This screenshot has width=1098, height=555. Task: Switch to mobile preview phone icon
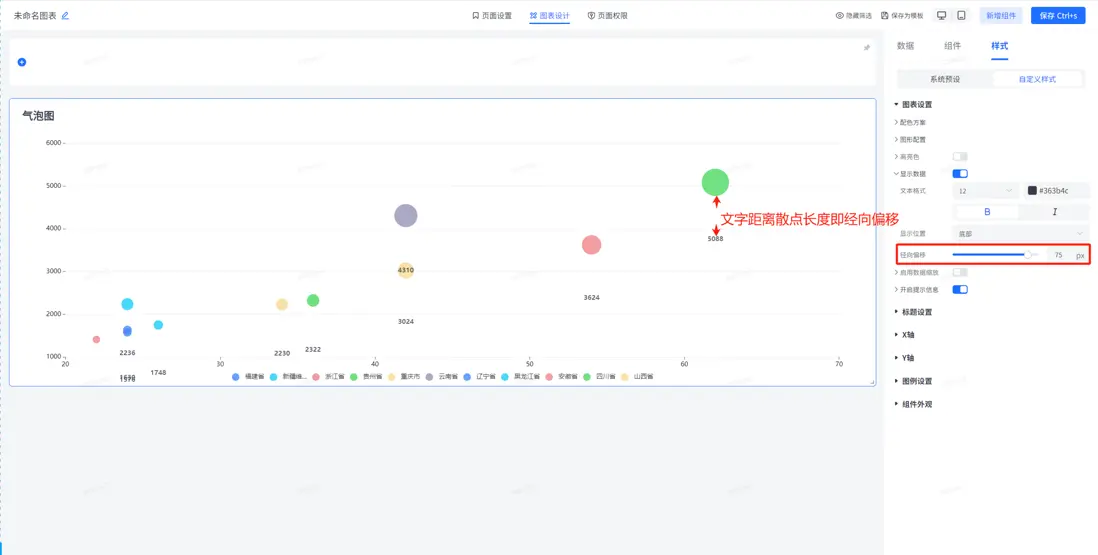961,15
